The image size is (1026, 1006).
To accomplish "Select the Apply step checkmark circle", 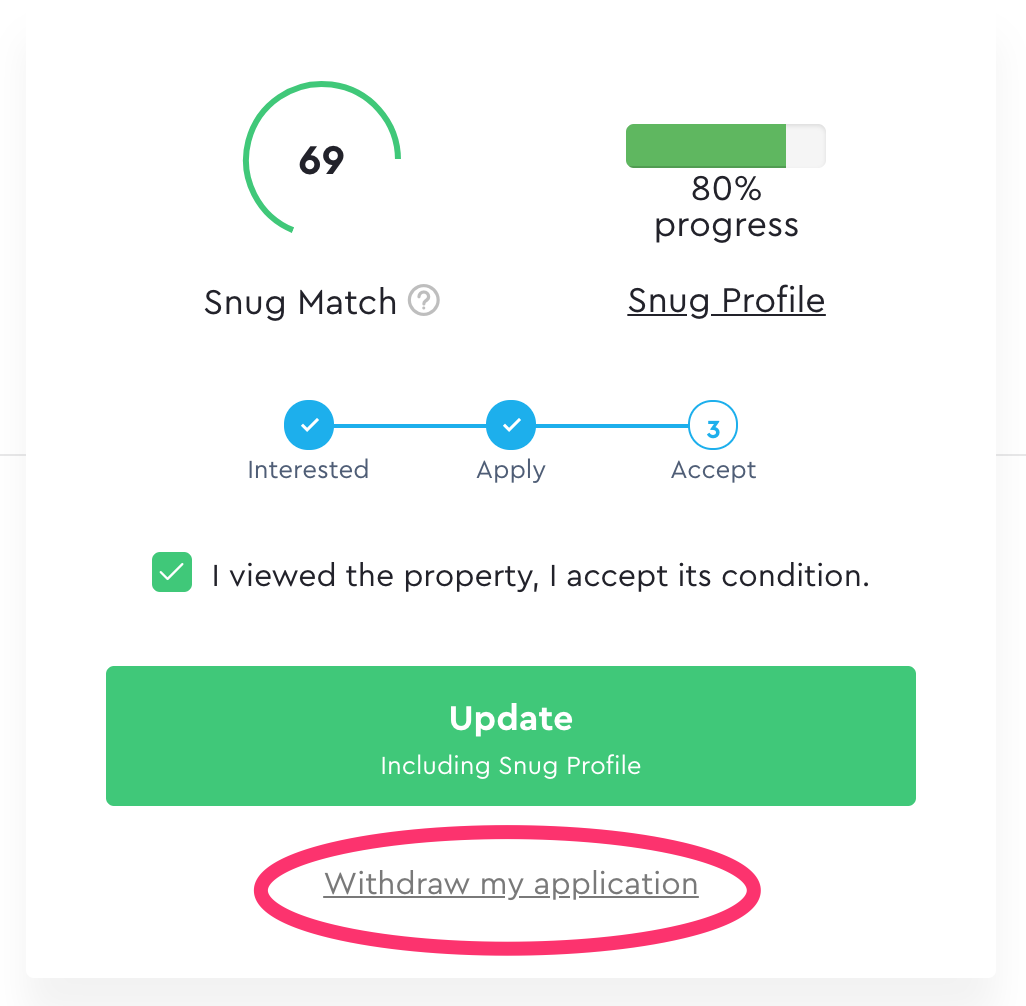I will tap(511, 425).
